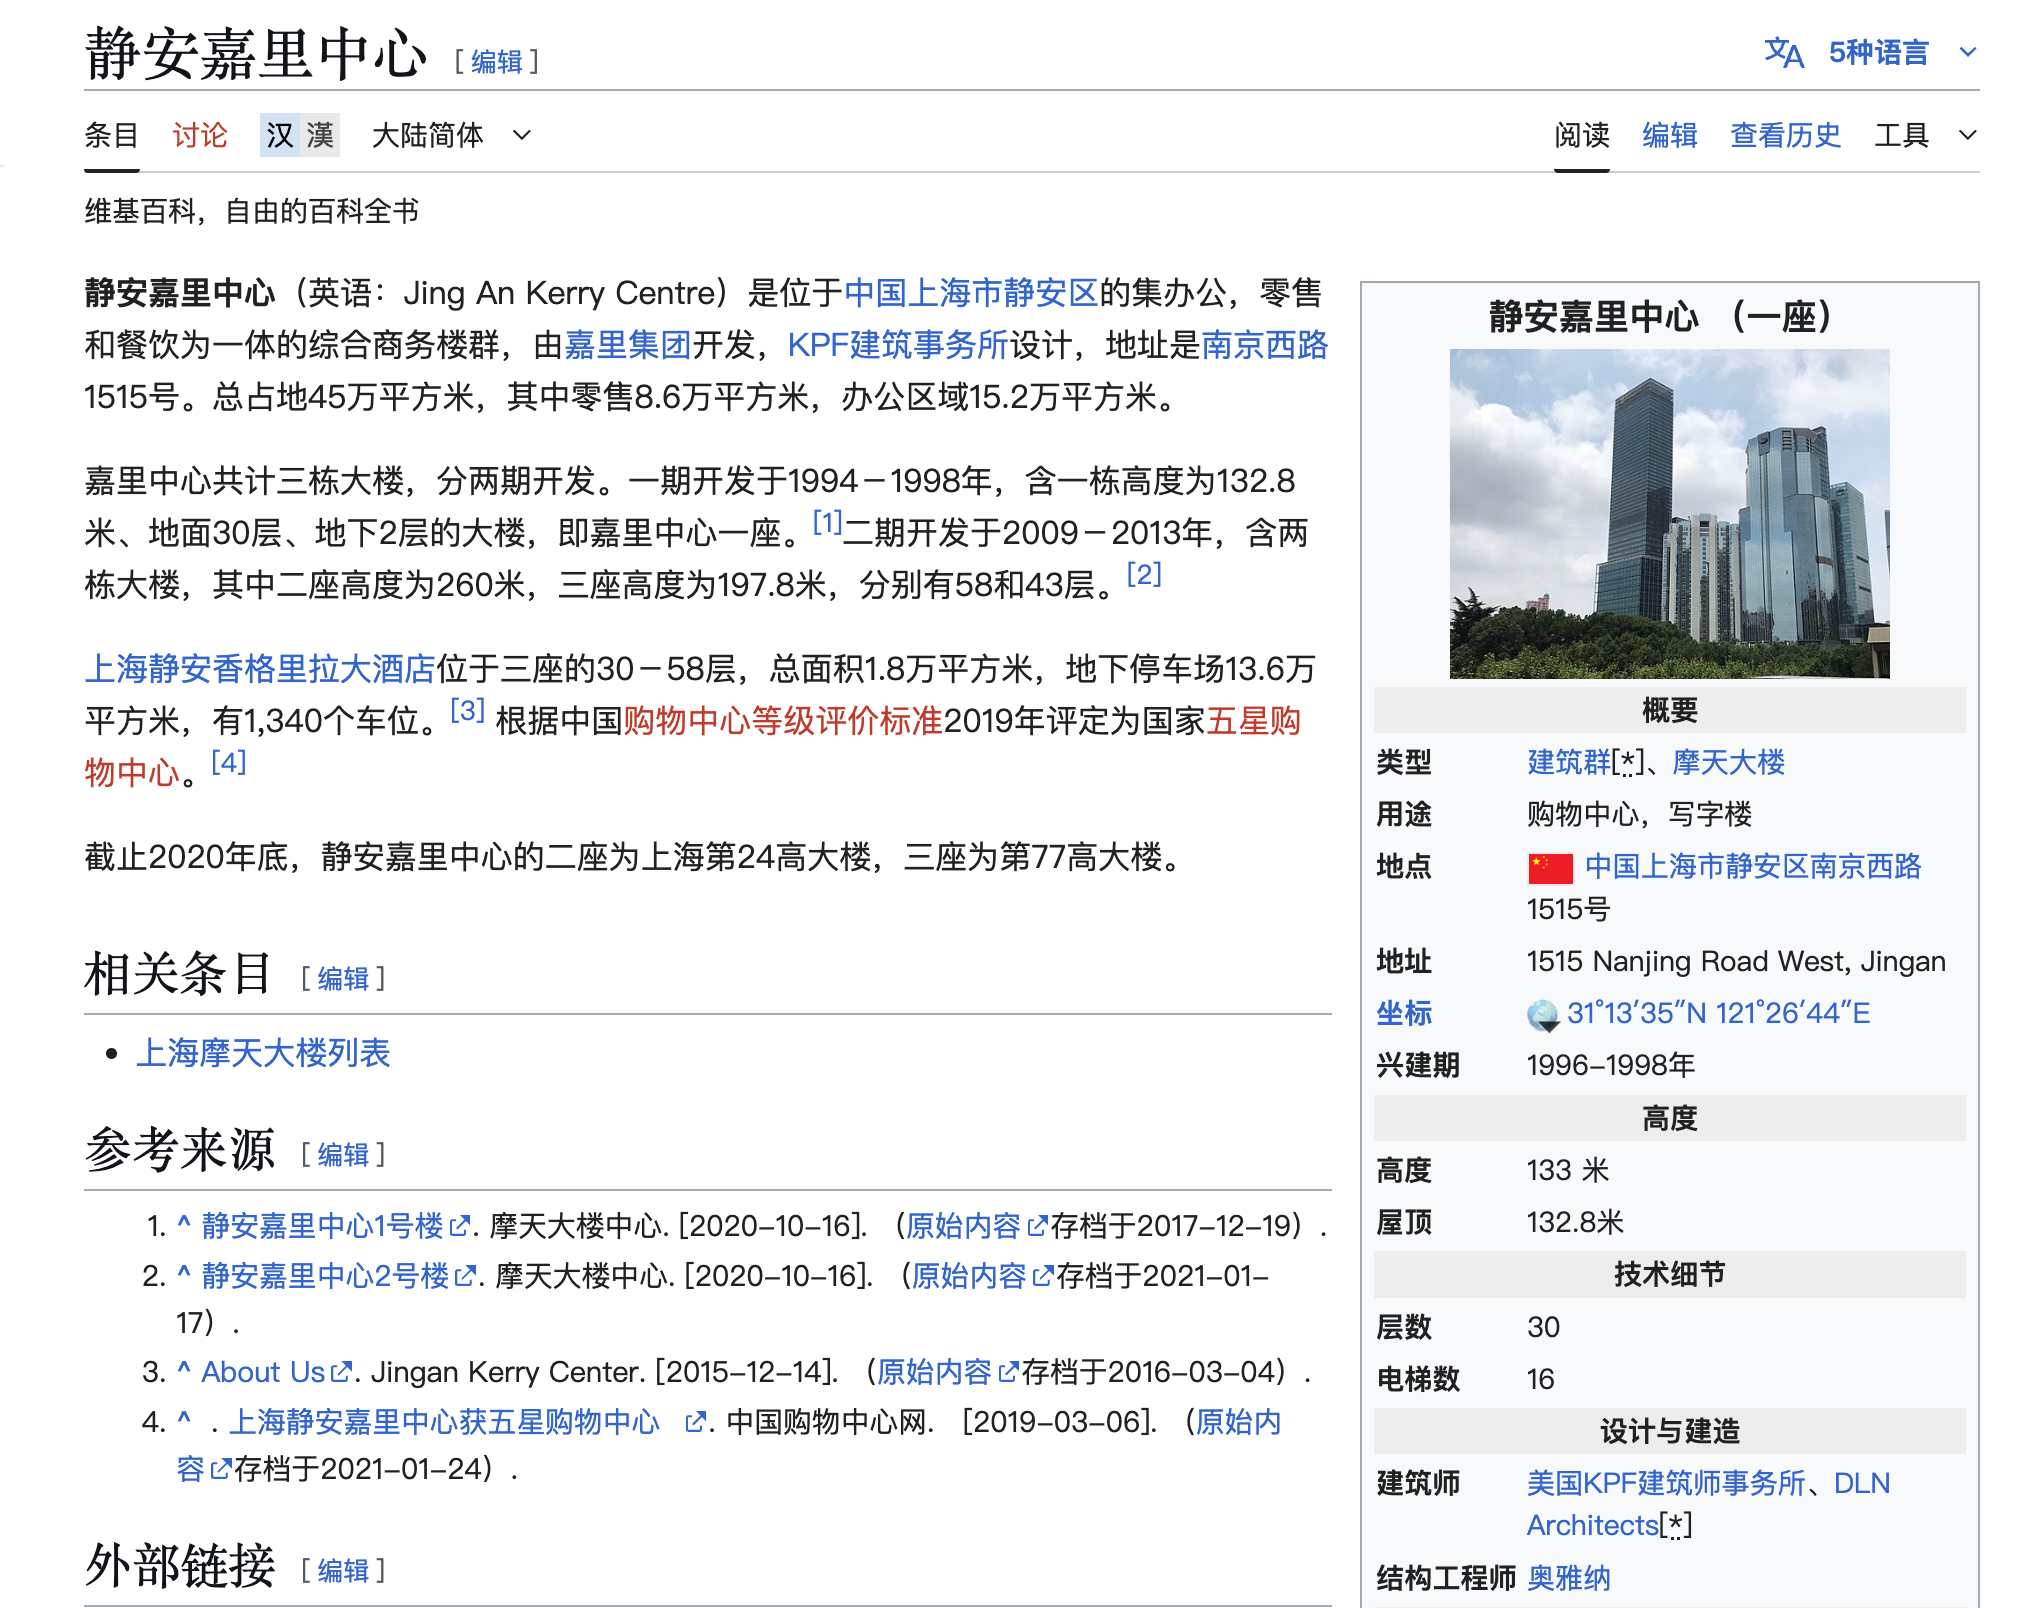Click the [*] marker after 建筑群
This screenshot has height=1608, width=2024.
pos(1629,763)
